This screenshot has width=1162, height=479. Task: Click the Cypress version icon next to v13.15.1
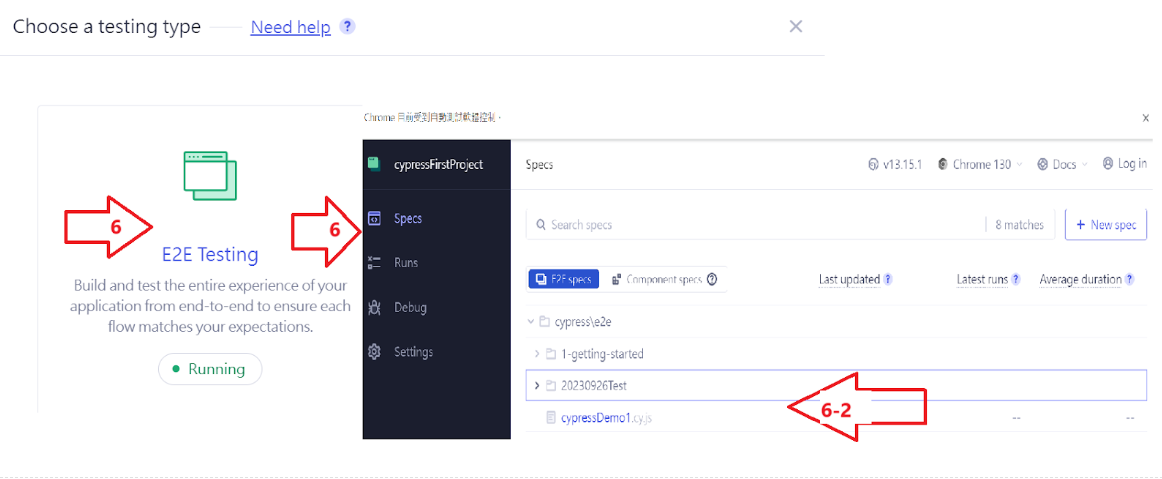tap(873, 165)
